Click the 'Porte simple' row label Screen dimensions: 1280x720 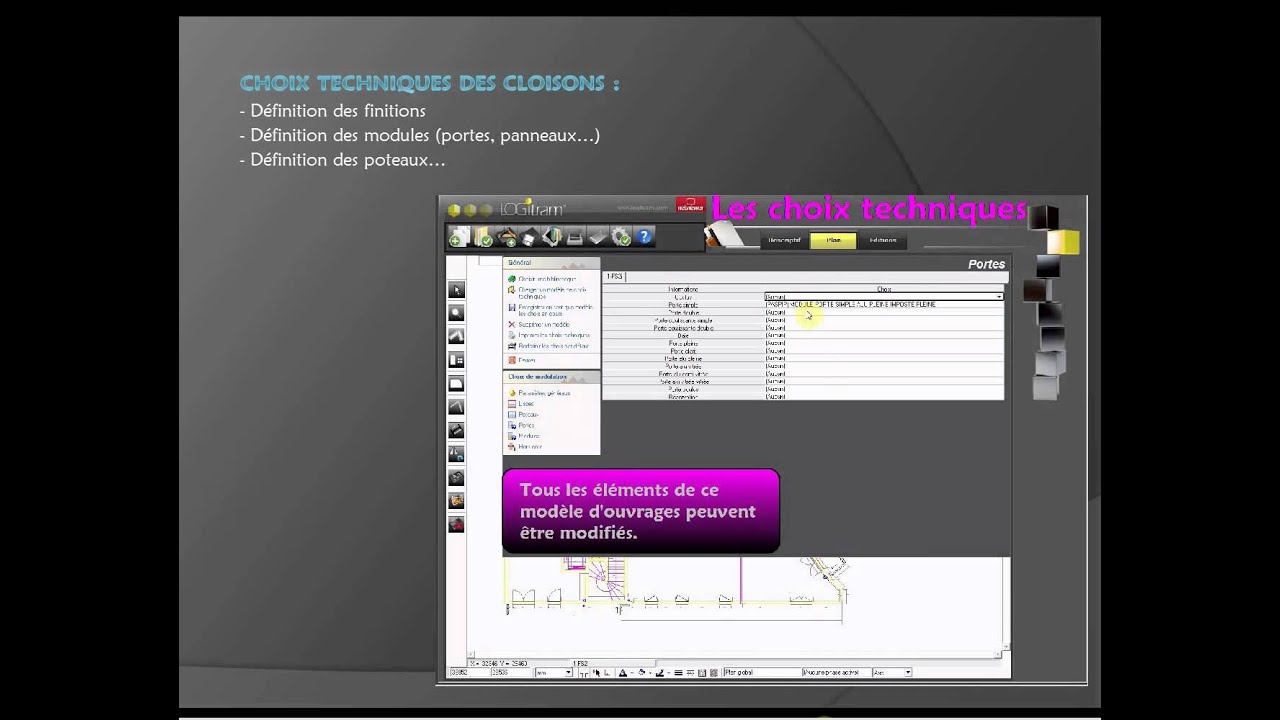(683, 305)
